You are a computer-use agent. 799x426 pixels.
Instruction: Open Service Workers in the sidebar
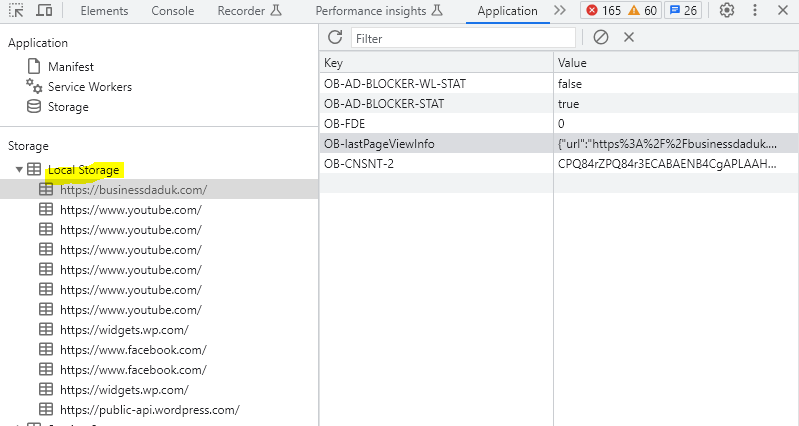click(89, 87)
